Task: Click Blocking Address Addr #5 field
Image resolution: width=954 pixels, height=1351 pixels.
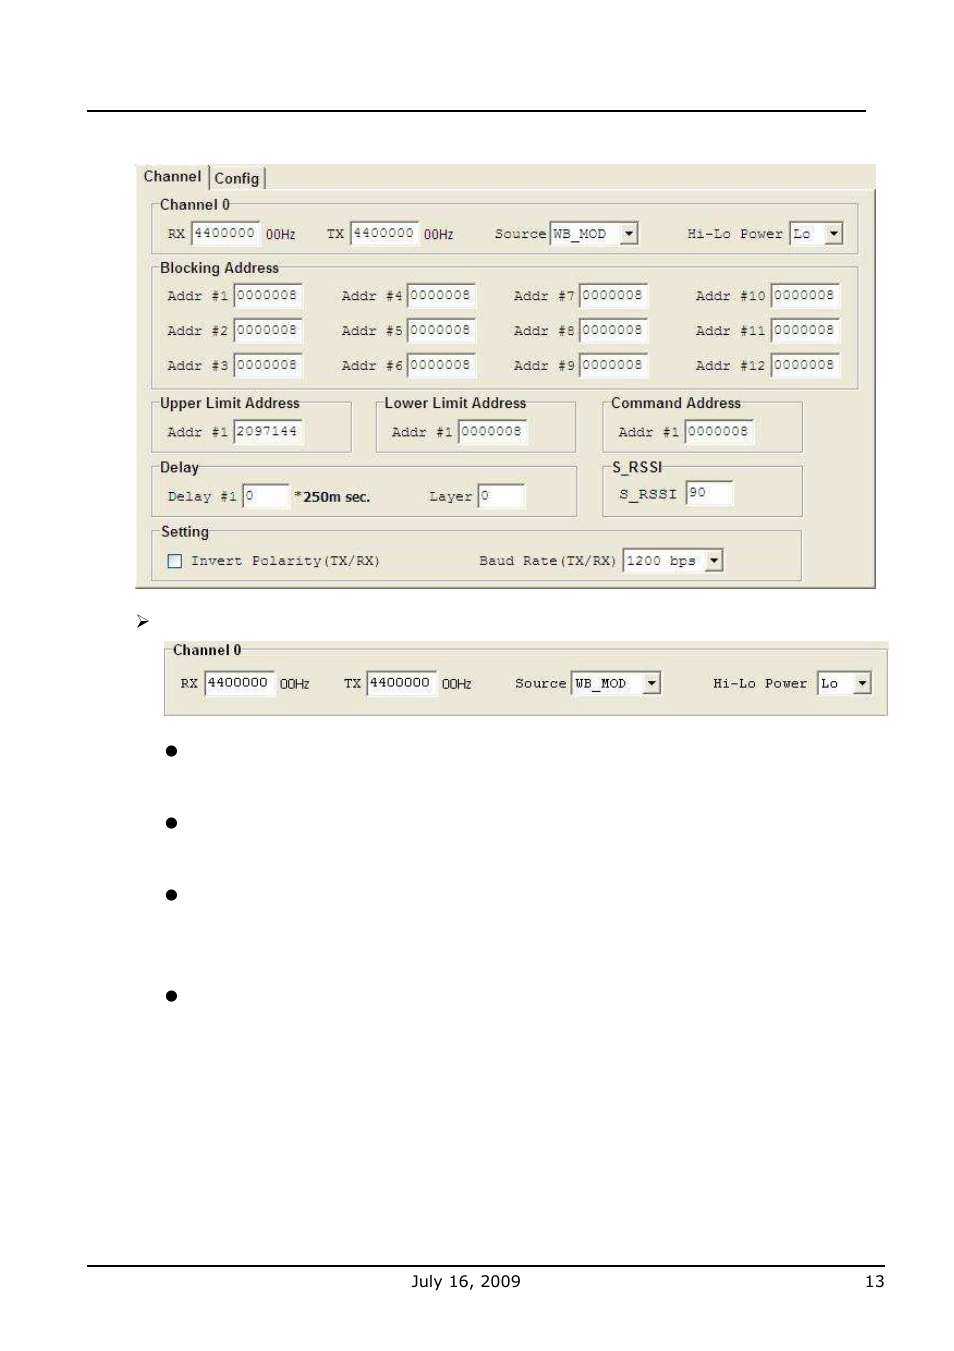Action: pos(441,330)
